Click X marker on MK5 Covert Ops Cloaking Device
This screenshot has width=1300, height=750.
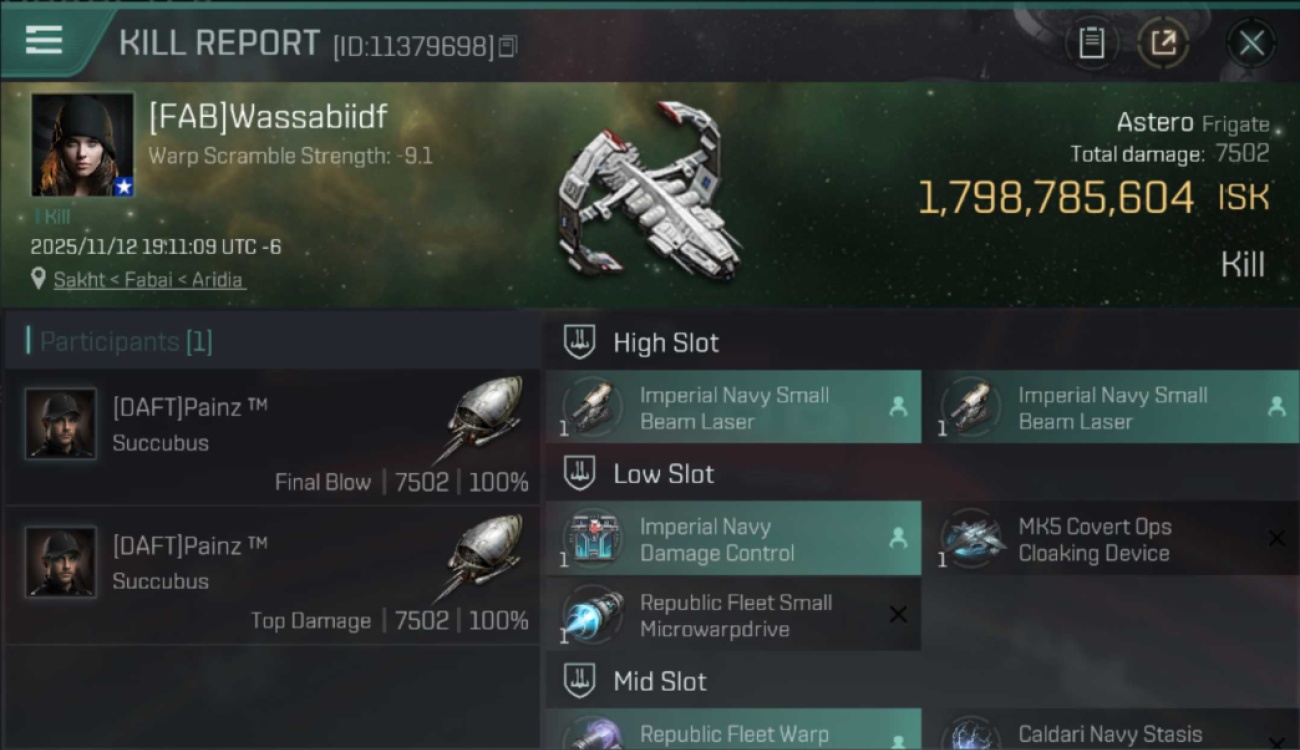click(x=1277, y=538)
